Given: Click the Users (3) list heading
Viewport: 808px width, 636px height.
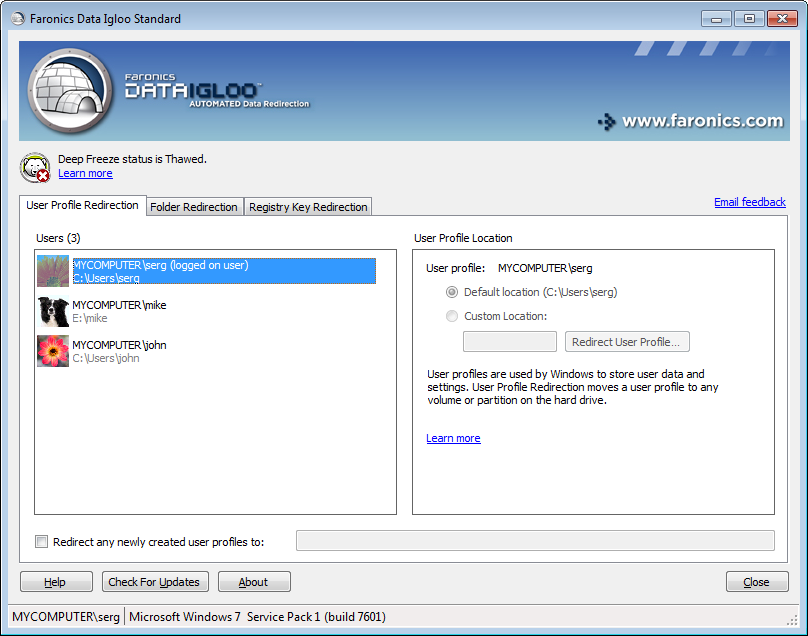Looking at the screenshot, I should [58, 238].
